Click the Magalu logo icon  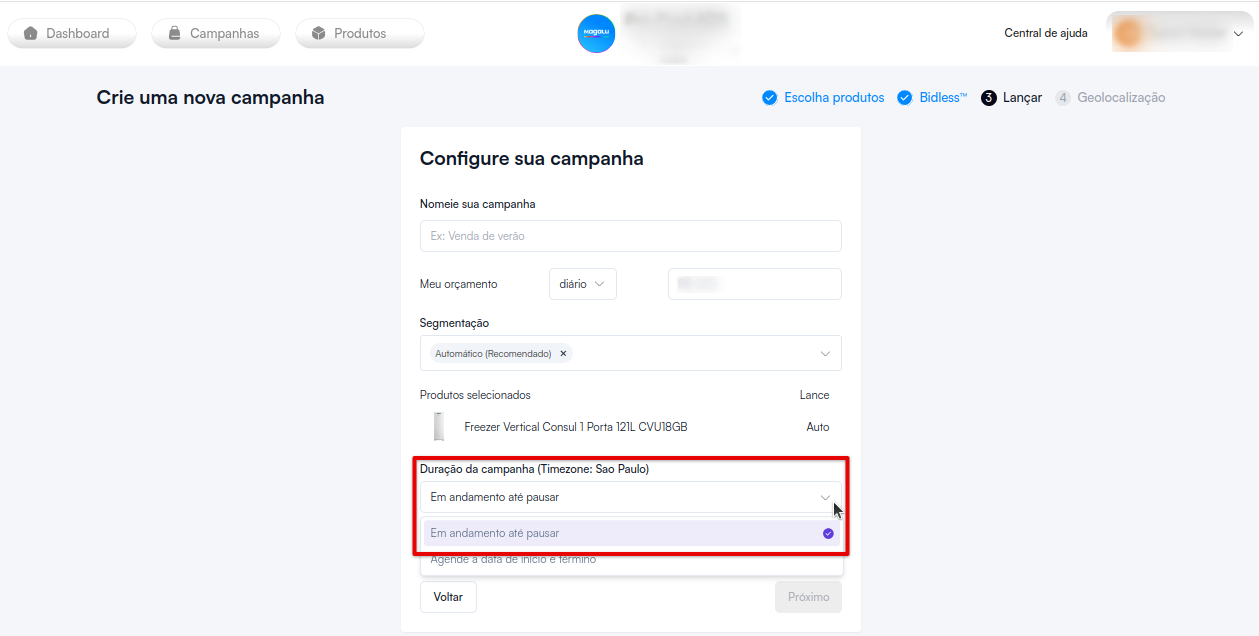(596, 34)
